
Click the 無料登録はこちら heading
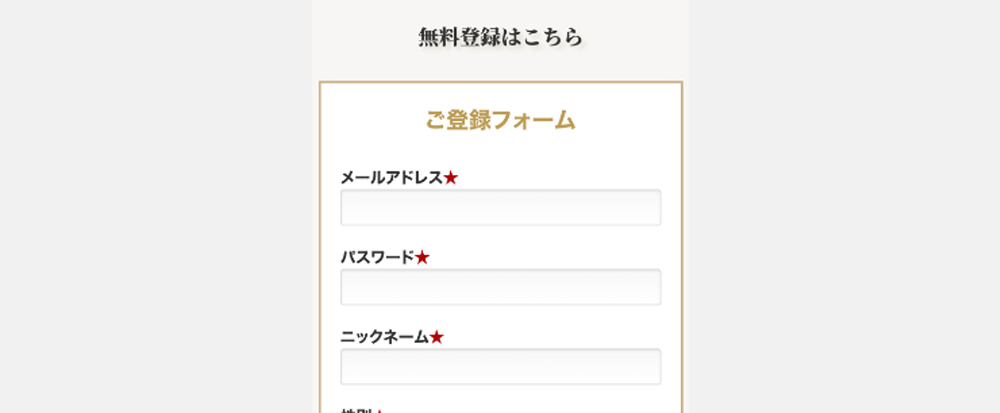(500, 38)
